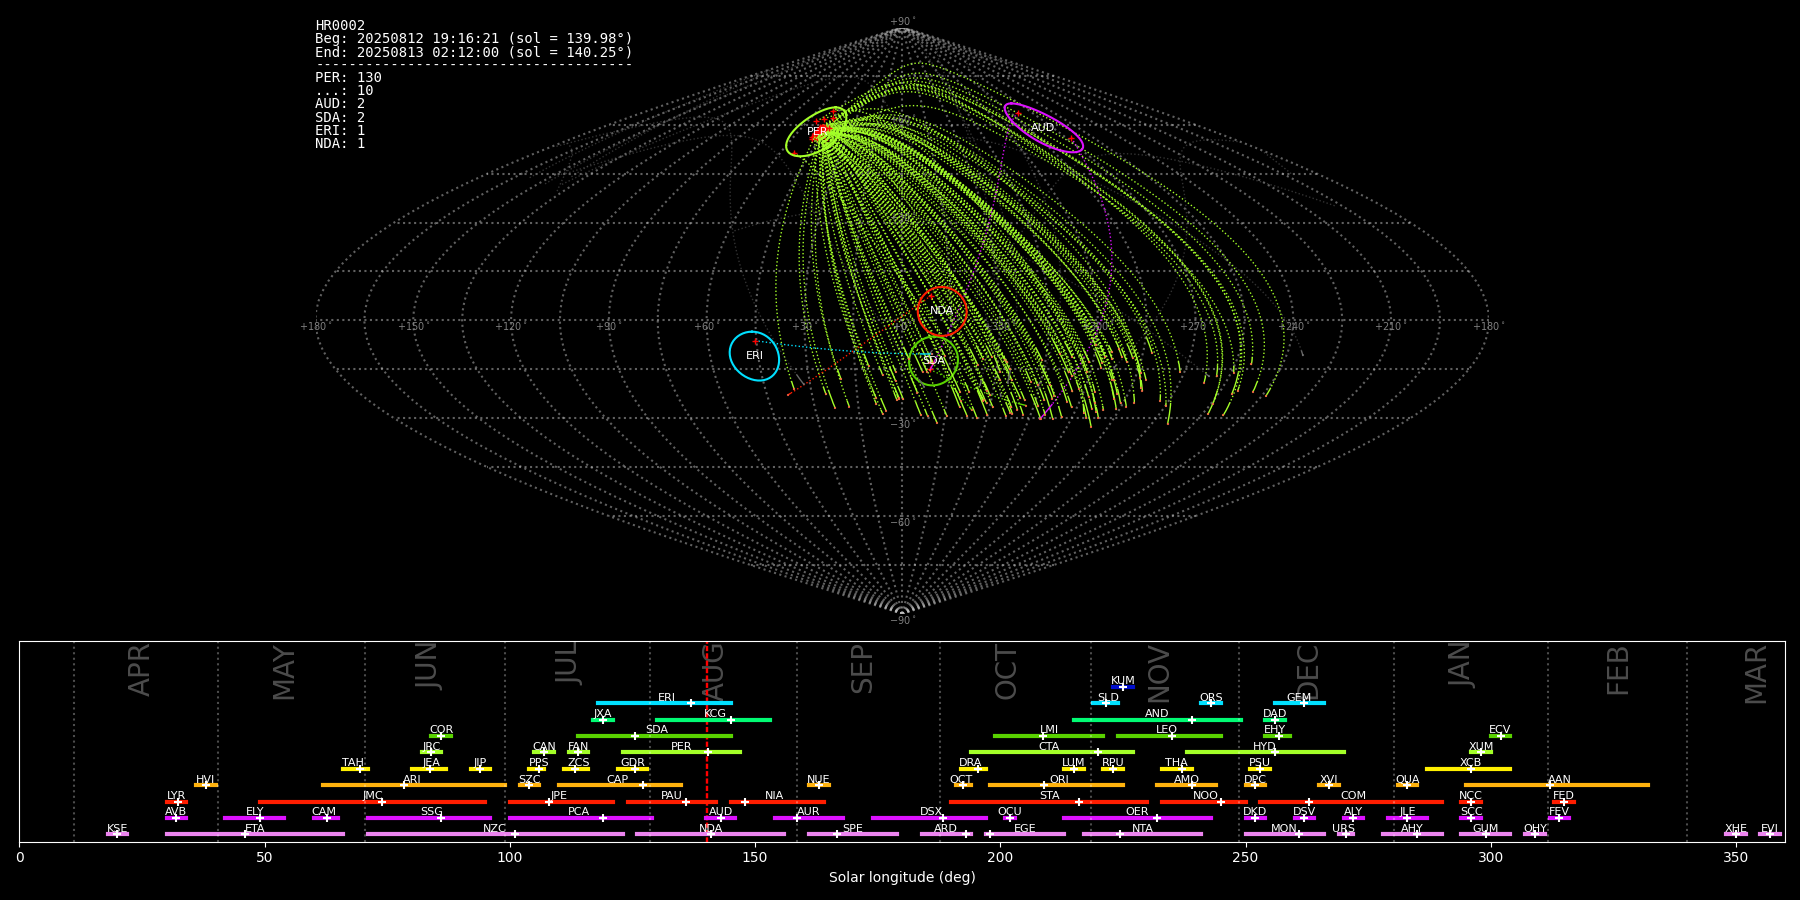This screenshot has height=900, width=1800.
Task: Select the CAP orange shower bar
Action: [x=620, y=785]
